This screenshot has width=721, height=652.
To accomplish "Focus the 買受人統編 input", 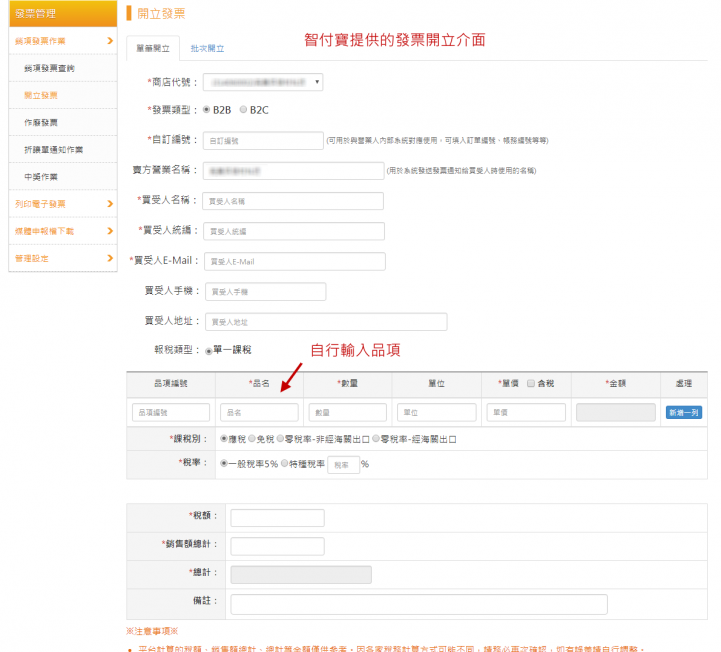I will [294, 231].
